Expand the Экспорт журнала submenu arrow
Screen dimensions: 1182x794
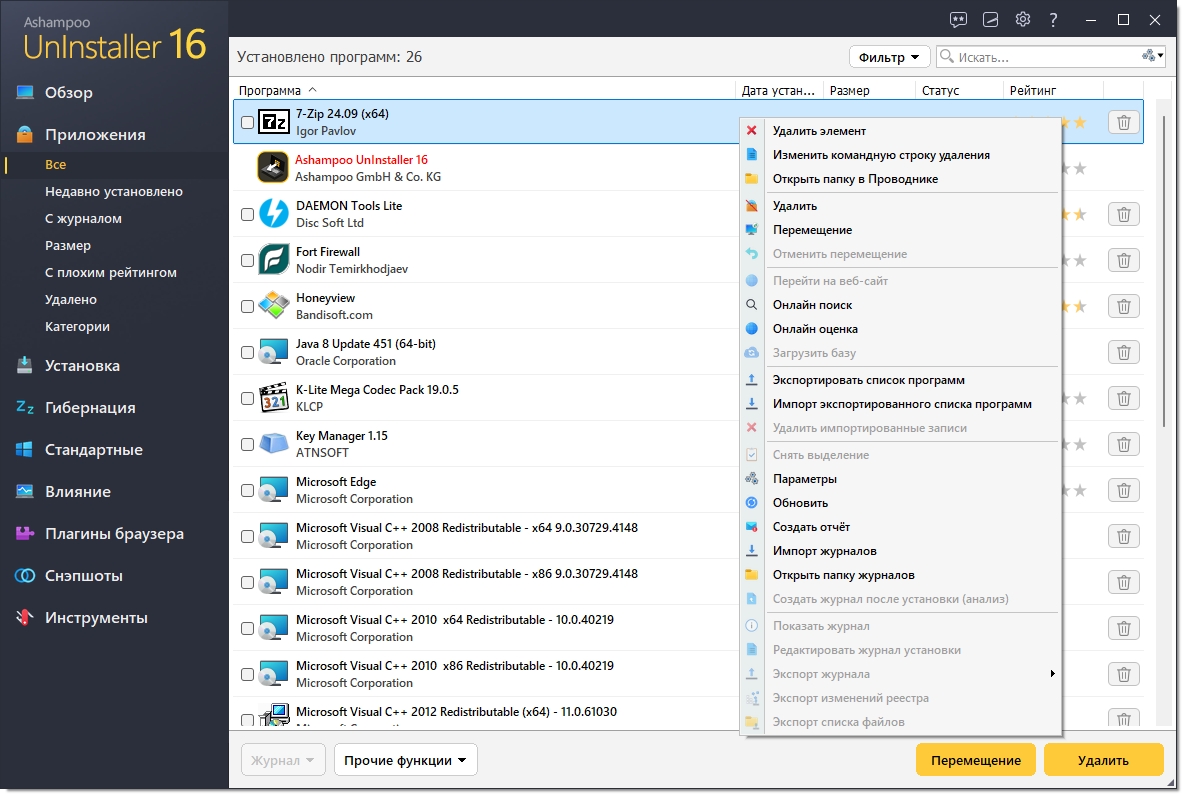pyautogui.click(x=1052, y=674)
